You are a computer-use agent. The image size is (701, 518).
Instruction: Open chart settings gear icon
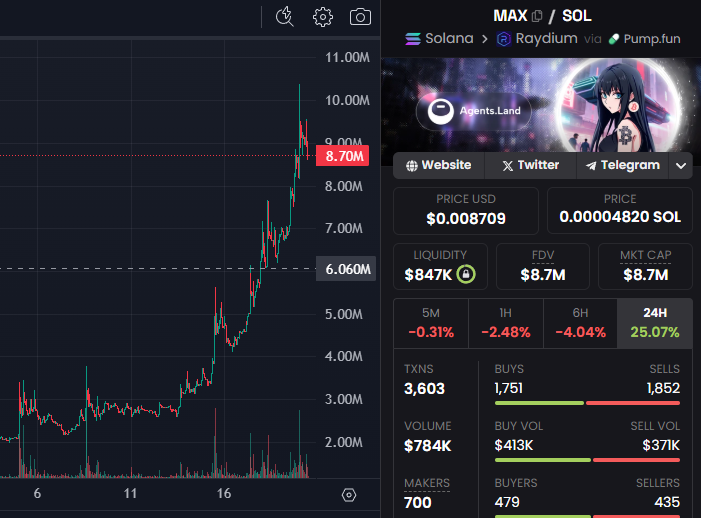322,17
